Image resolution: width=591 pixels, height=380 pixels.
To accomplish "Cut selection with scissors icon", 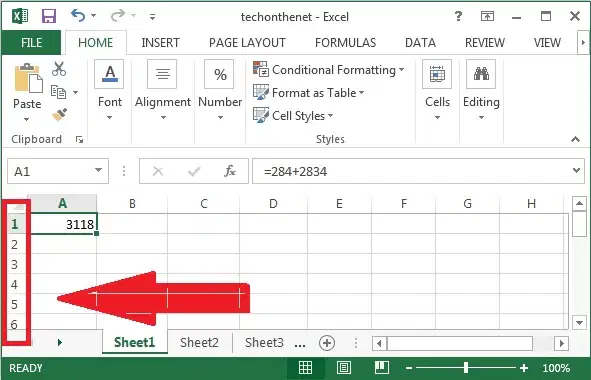I will pos(59,69).
